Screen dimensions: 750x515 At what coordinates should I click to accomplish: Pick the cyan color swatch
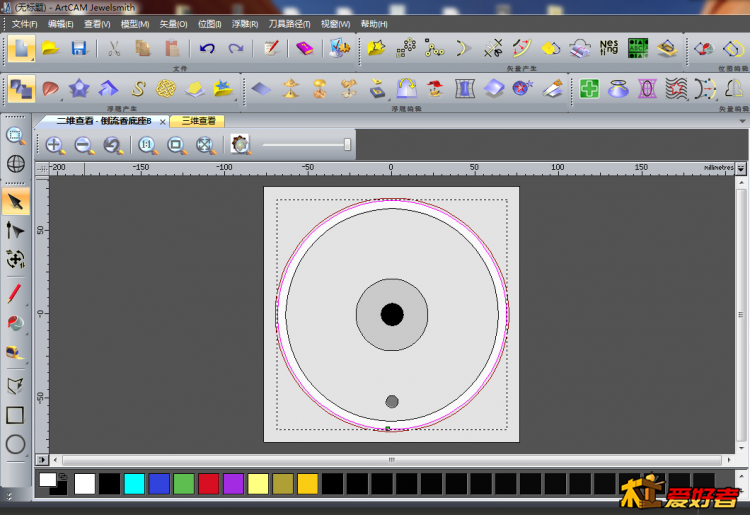[x=134, y=484]
